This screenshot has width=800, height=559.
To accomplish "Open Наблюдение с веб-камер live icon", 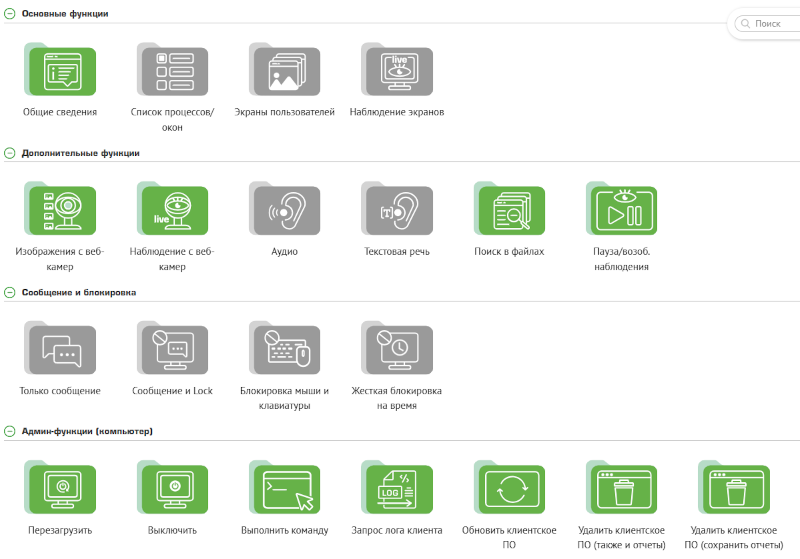I will click(172, 210).
